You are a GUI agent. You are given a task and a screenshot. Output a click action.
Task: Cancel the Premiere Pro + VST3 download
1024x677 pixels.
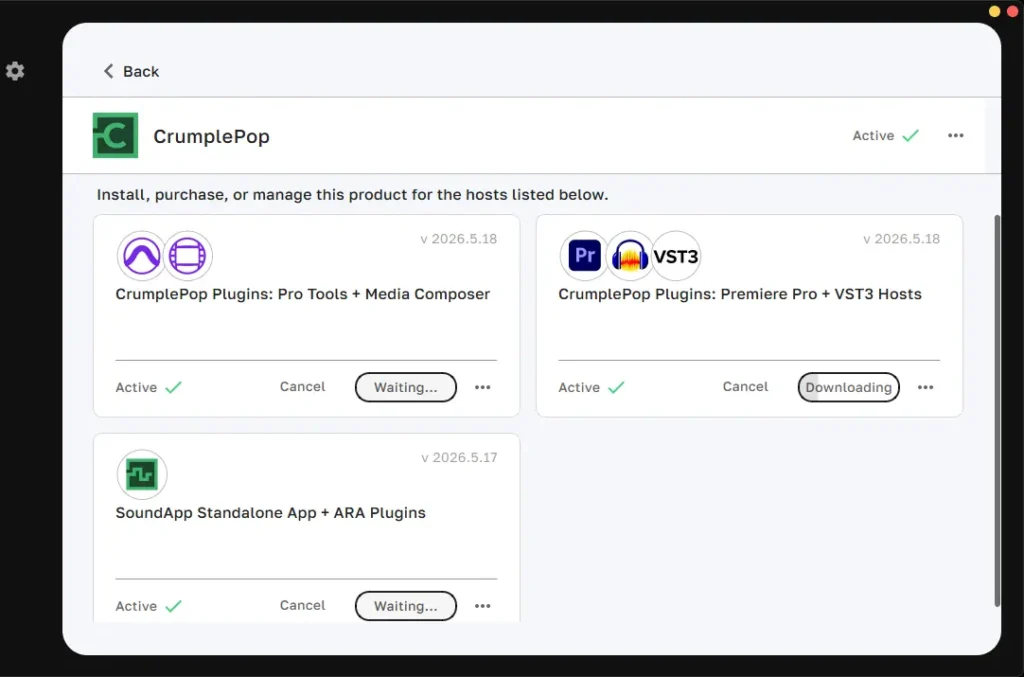pos(745,386)
